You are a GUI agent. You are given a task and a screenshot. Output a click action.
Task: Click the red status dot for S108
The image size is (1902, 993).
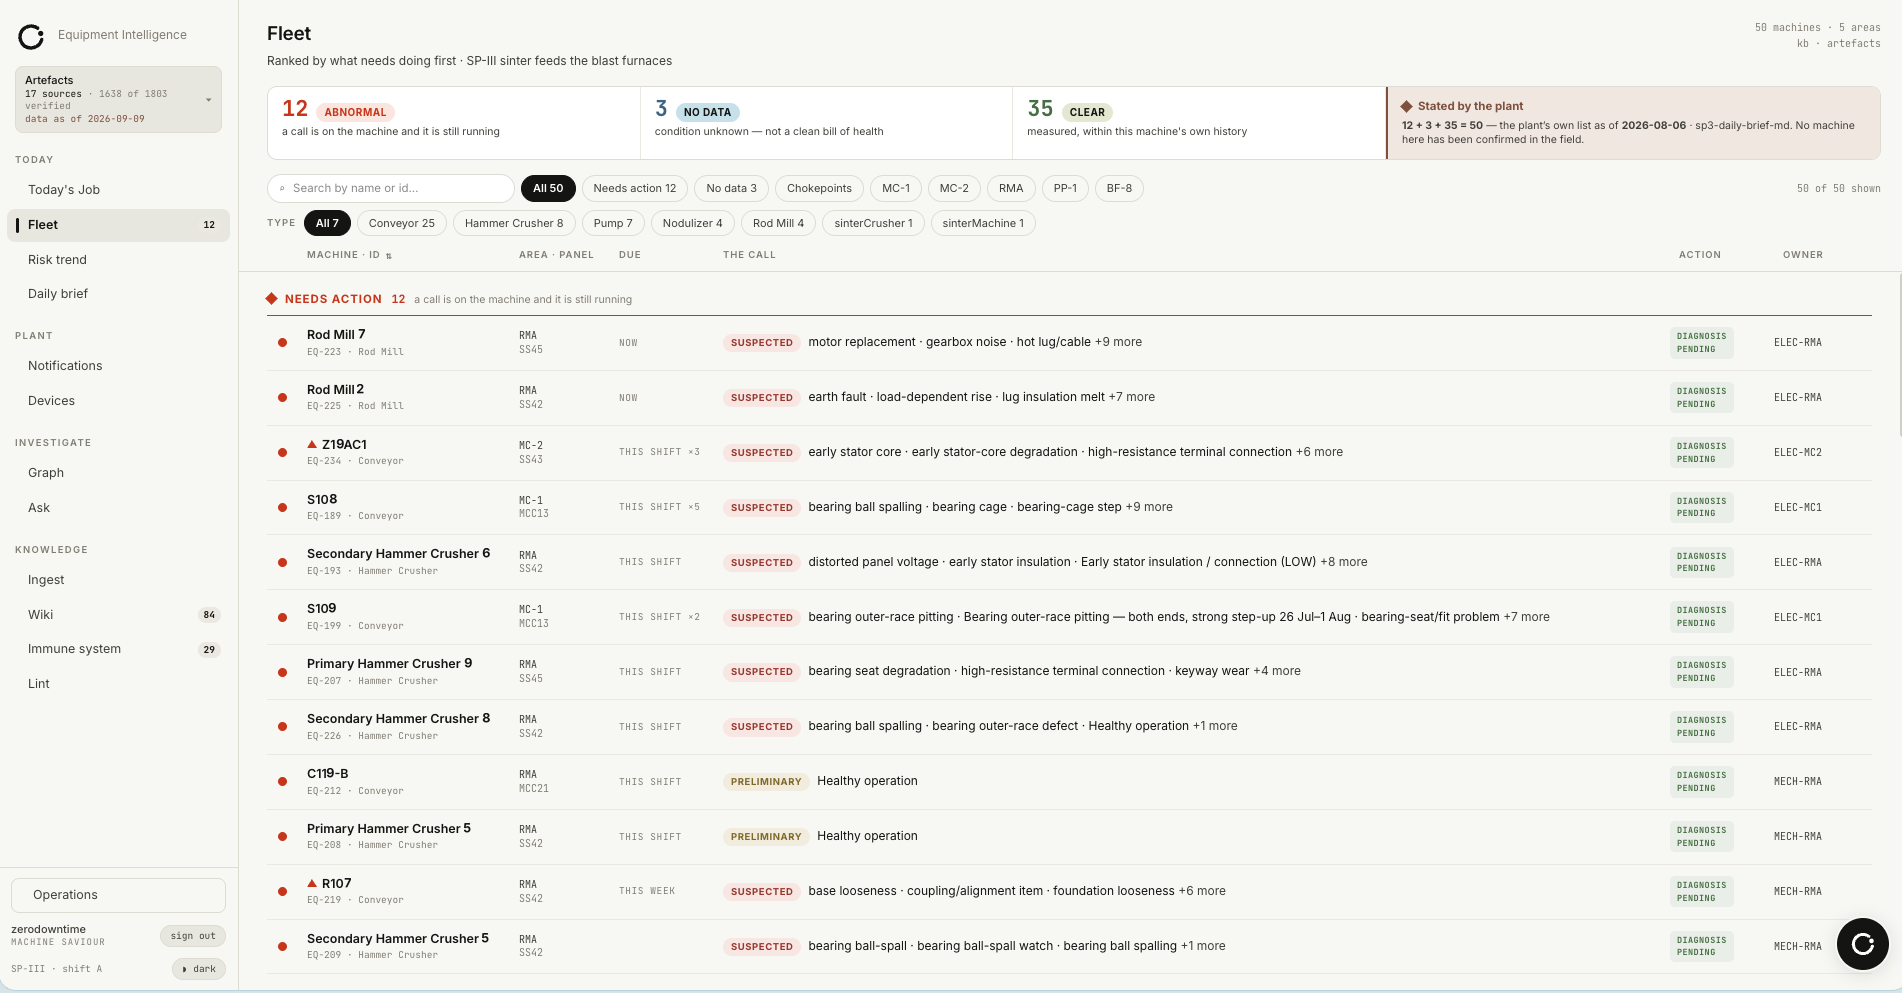pos(282,507)
